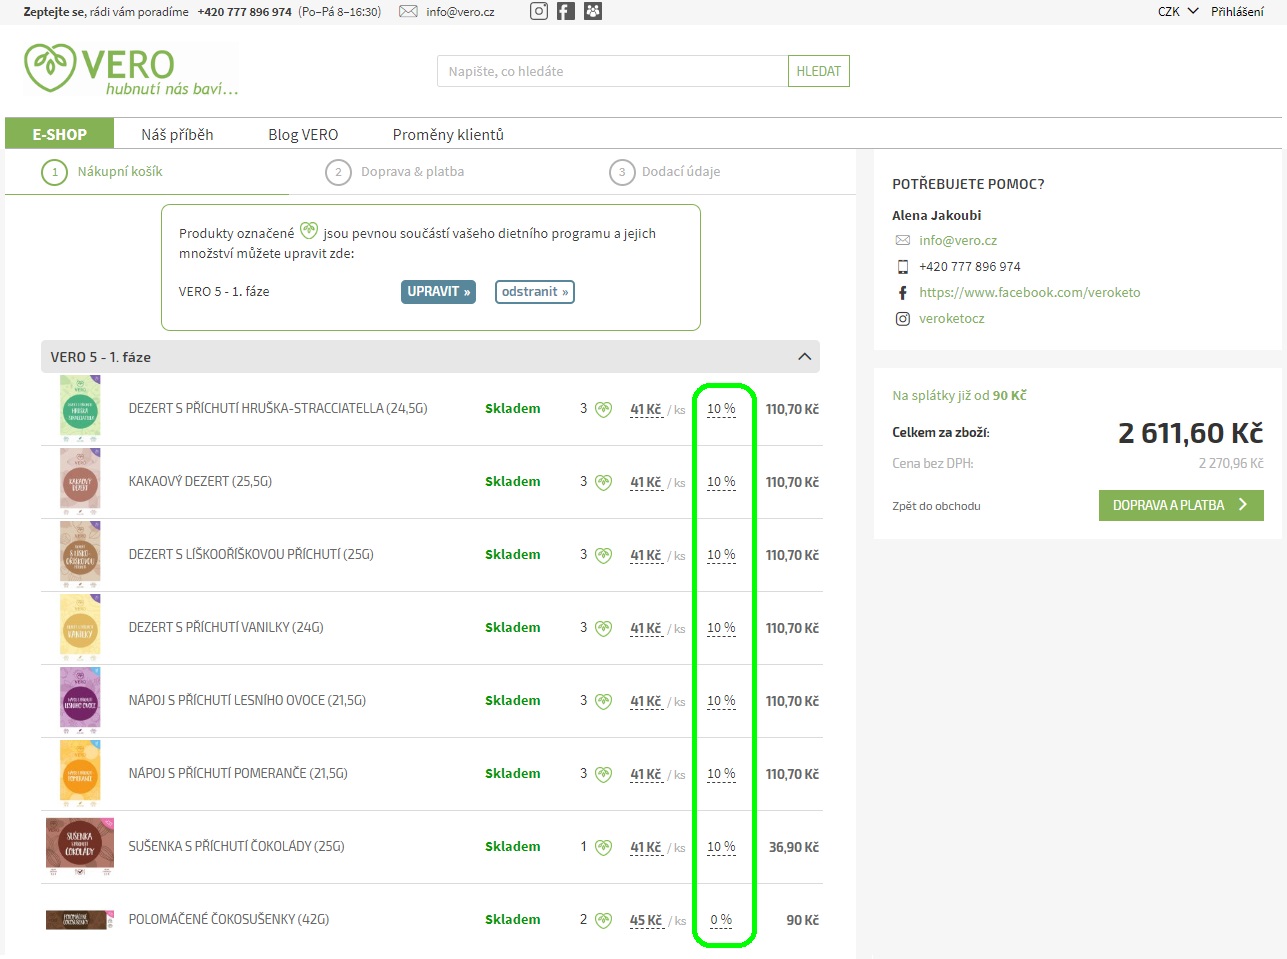Image resolution: width=1287 pixels, height=959 pixels.
Task: Click the 45 Kč unit price
Action: click(x=646, y=920)
